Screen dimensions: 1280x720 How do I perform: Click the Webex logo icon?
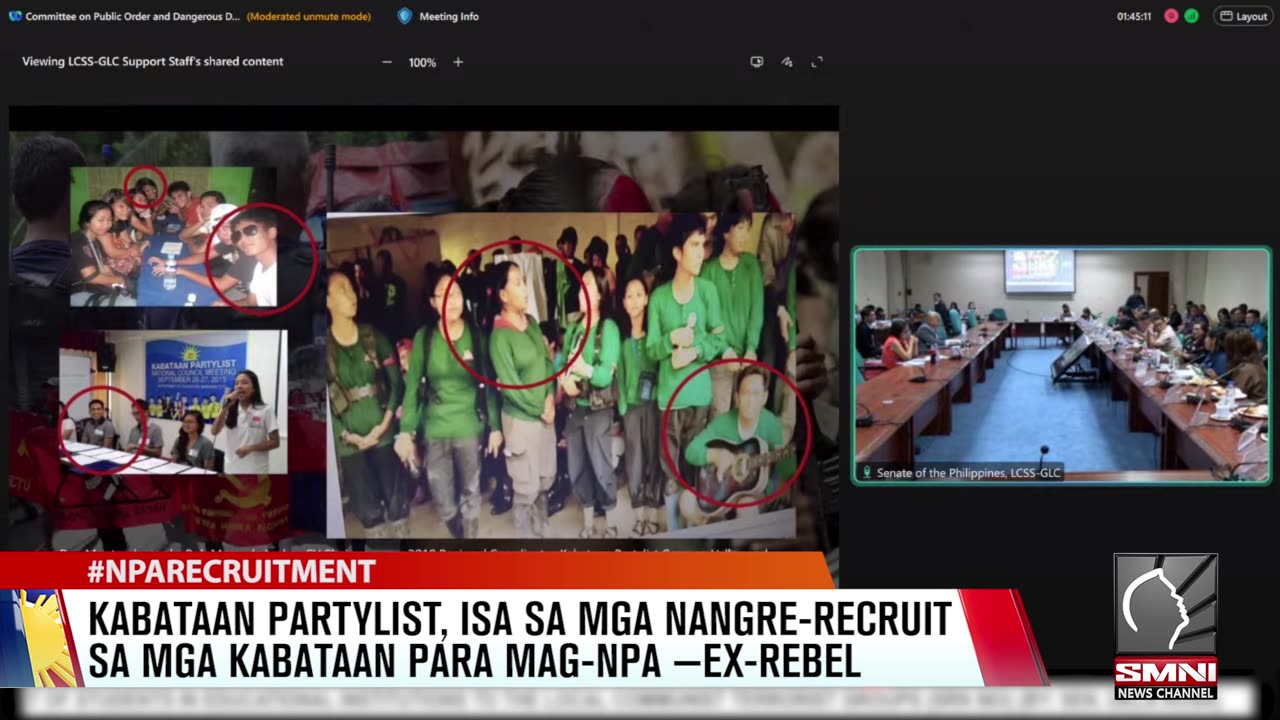pyautogui.click(x=15, y=16)
